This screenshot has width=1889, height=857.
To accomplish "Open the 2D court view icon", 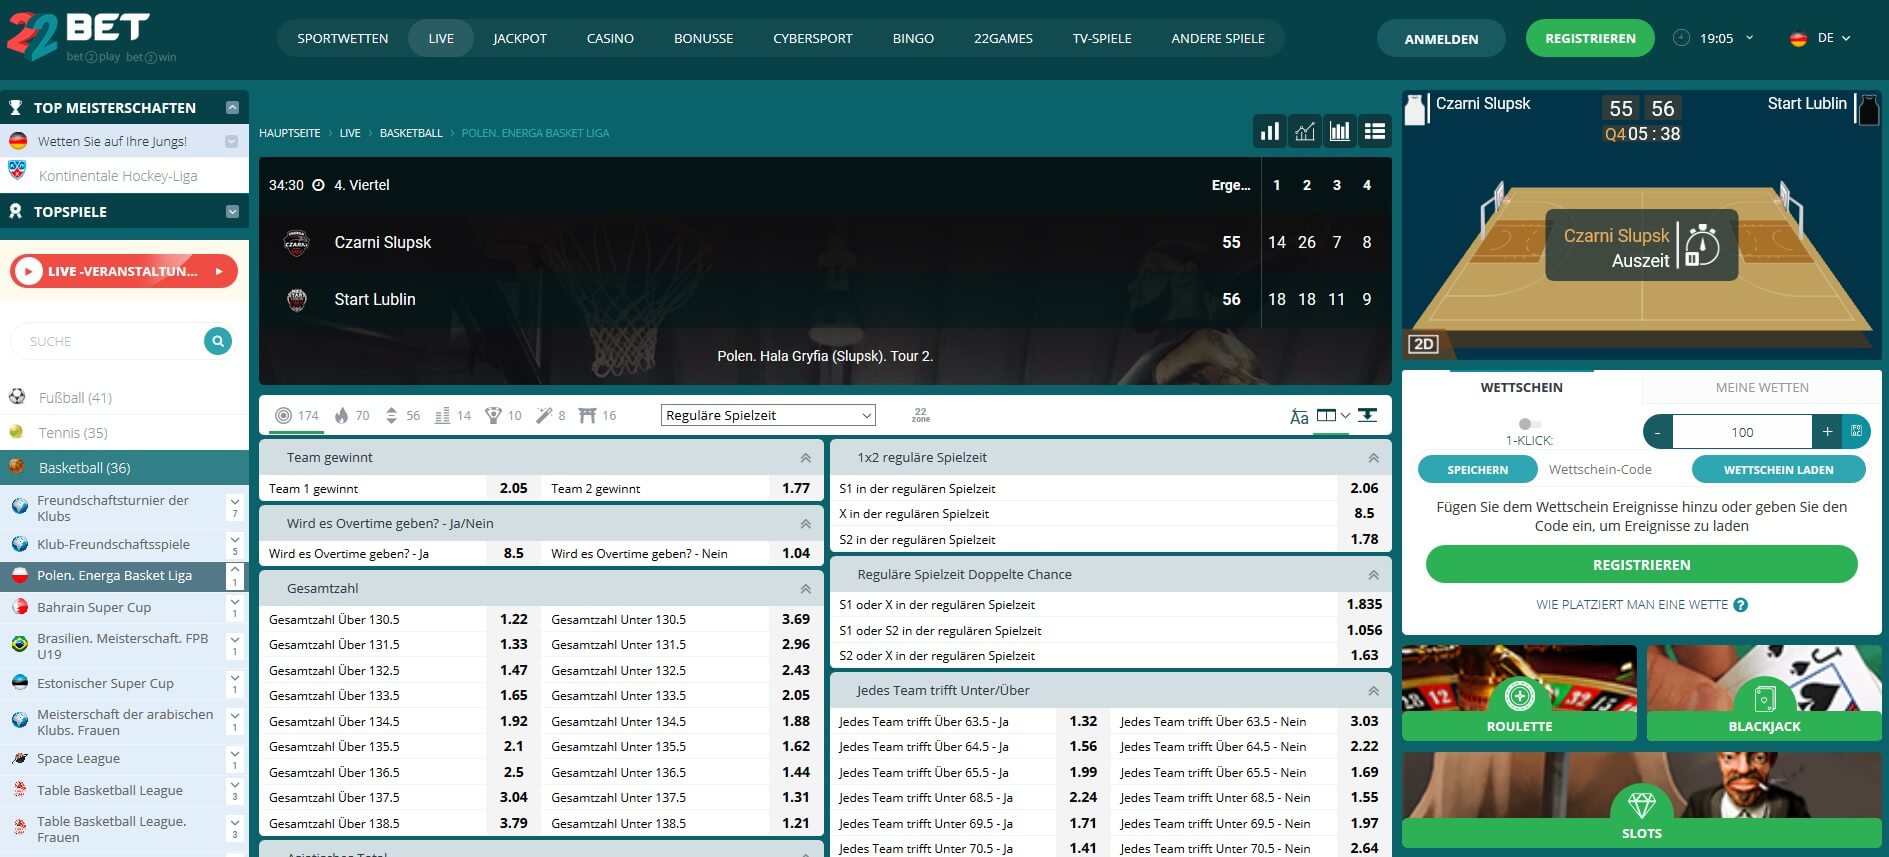I will click(1423, 344).
